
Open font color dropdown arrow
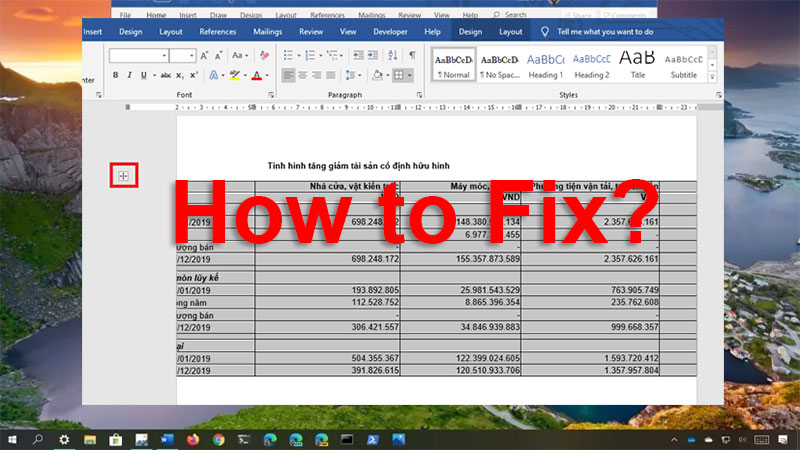(267, 75)
